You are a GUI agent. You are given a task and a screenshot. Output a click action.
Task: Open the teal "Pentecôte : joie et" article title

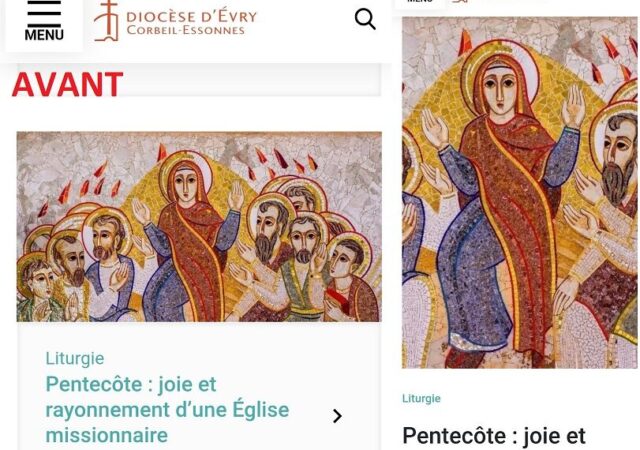(131, 384)
